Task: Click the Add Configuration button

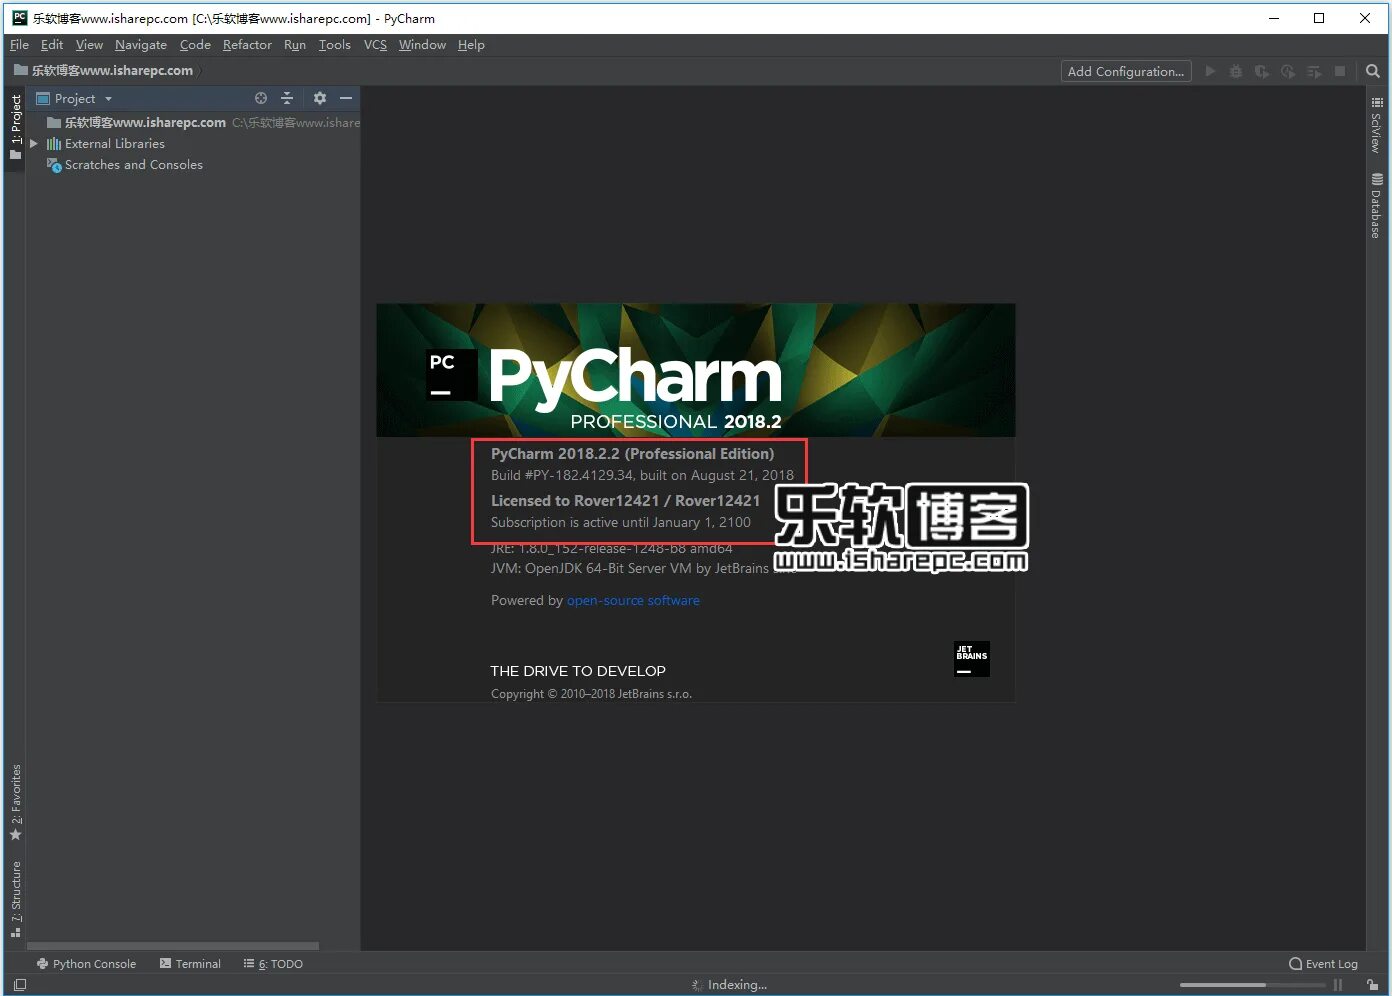Action: pyautogui.click(x=1126, y=72)
